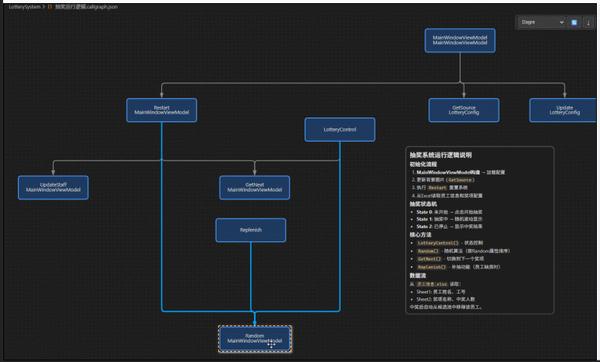Click the 核心方法 section heading

click(421, 235)
